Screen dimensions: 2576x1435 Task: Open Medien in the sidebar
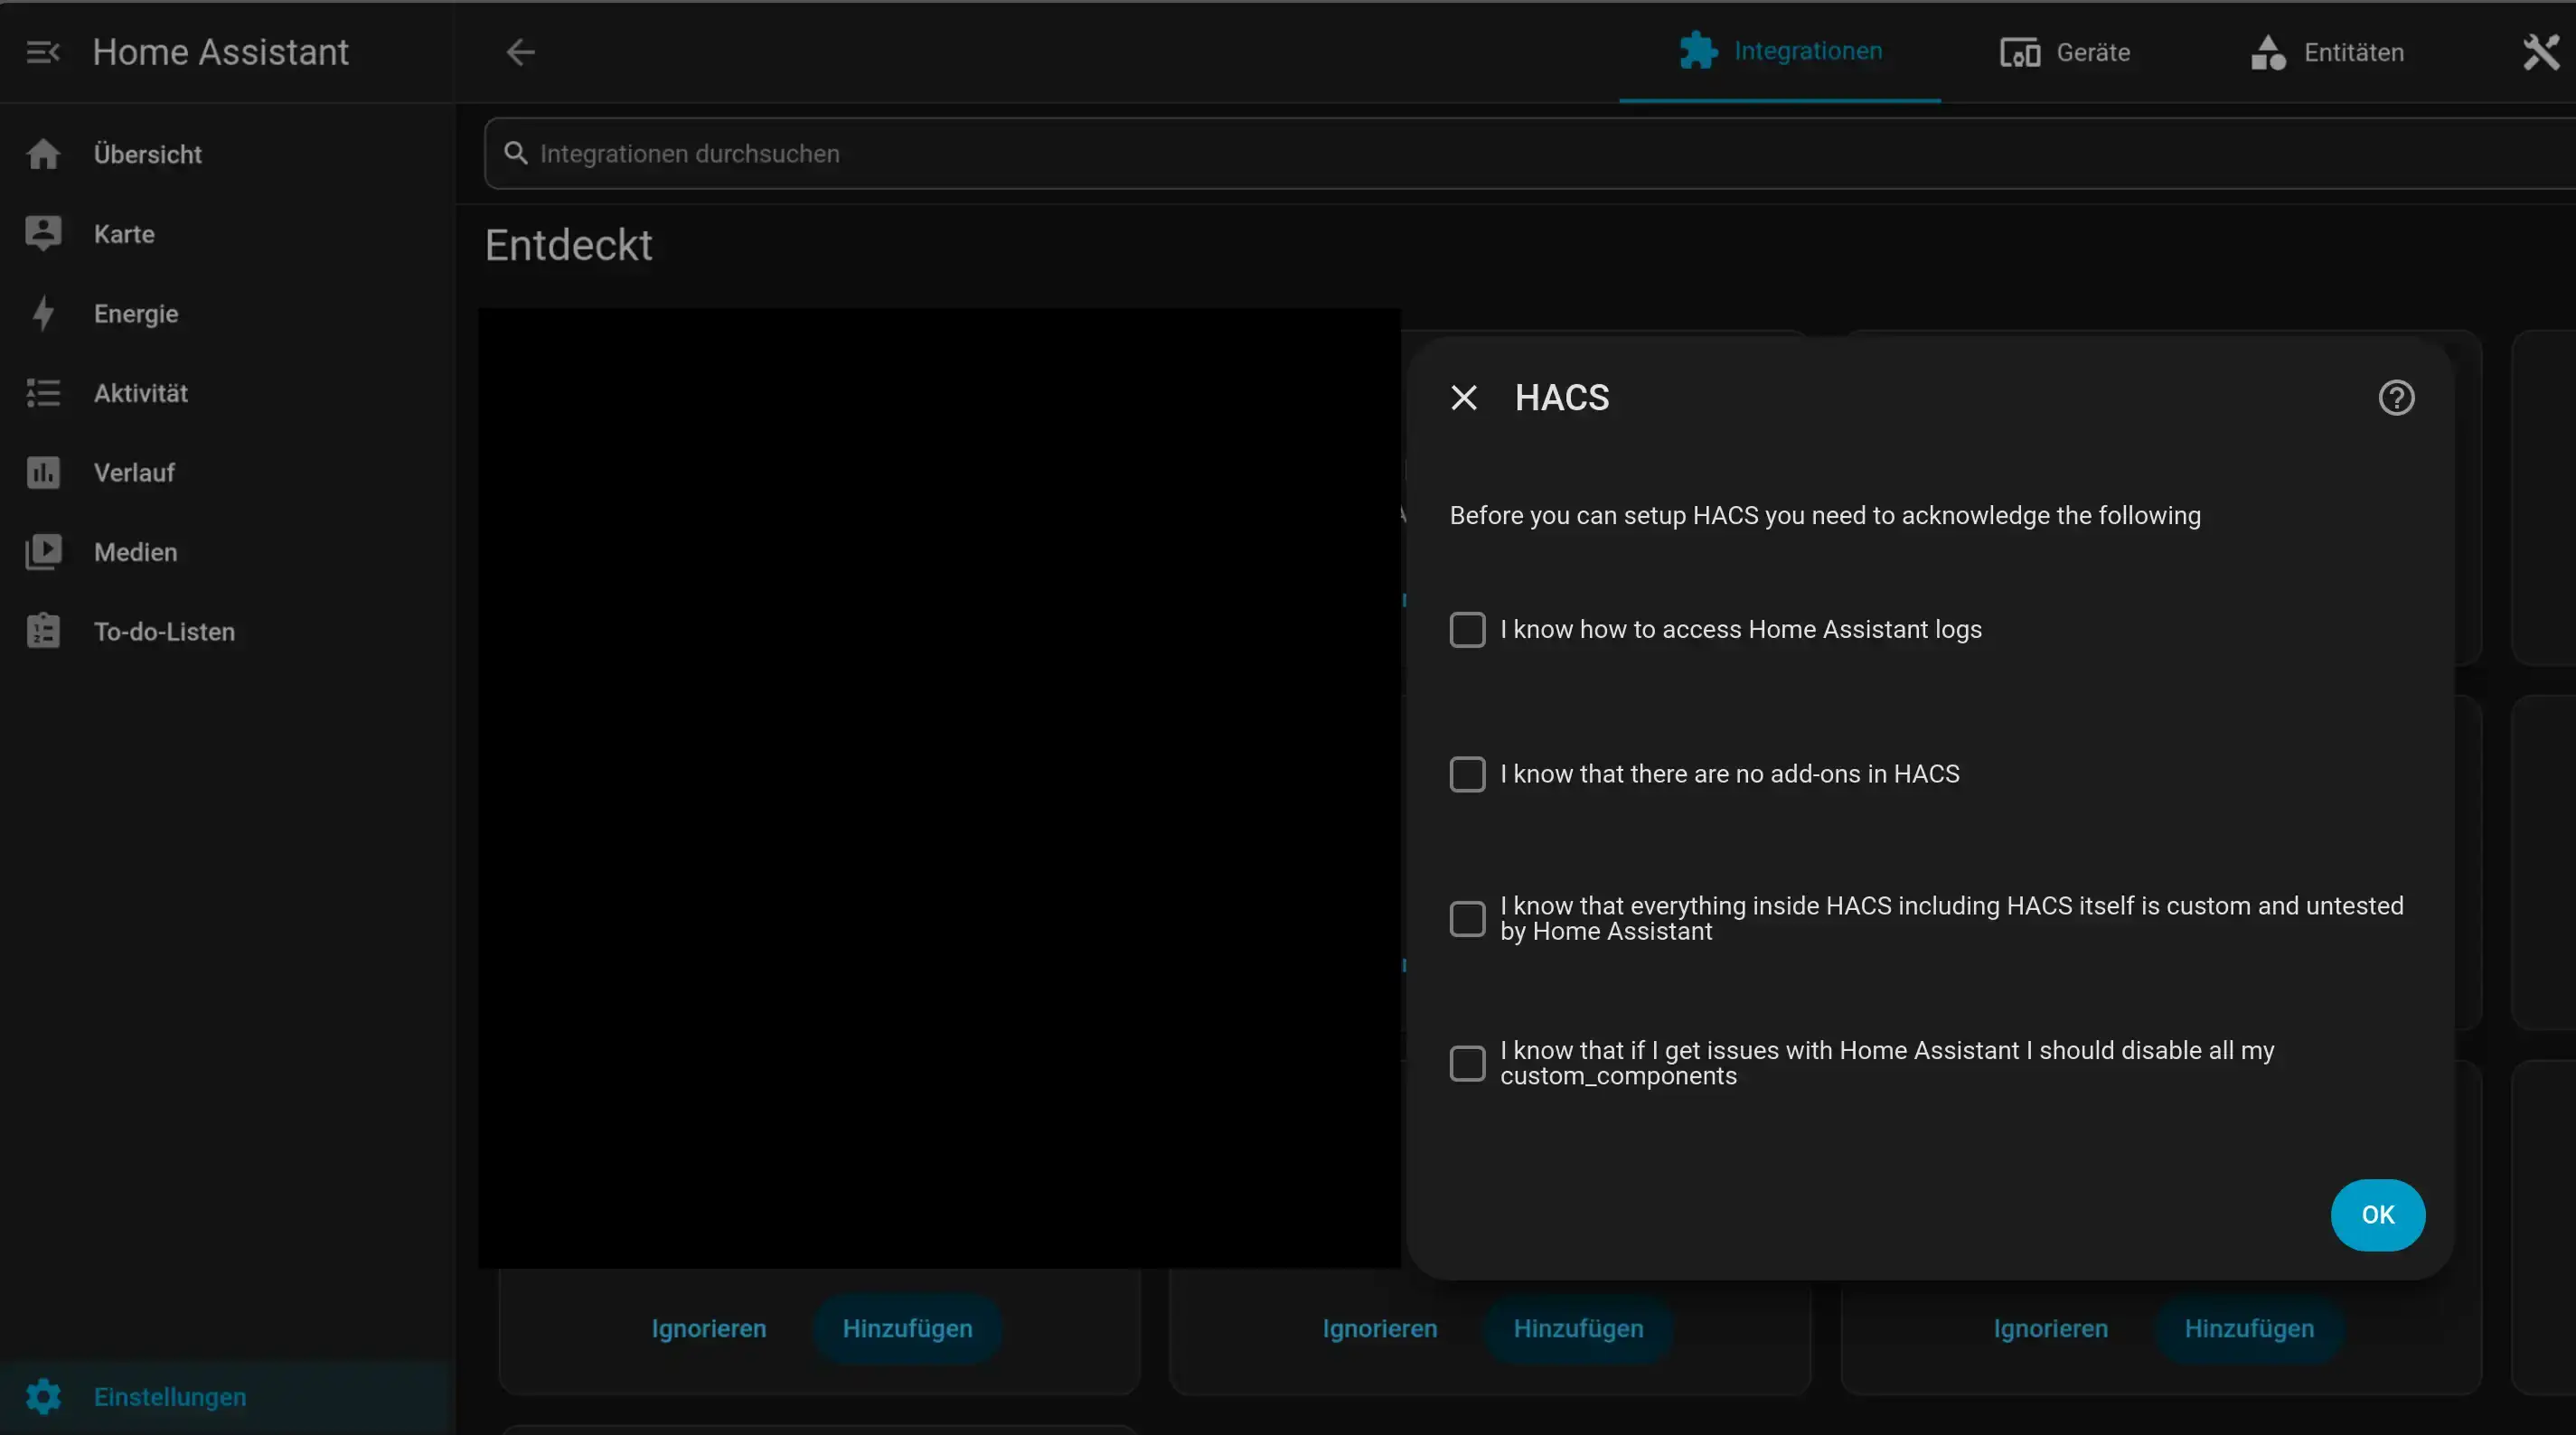pyautogui.click(x=228, y=552)
